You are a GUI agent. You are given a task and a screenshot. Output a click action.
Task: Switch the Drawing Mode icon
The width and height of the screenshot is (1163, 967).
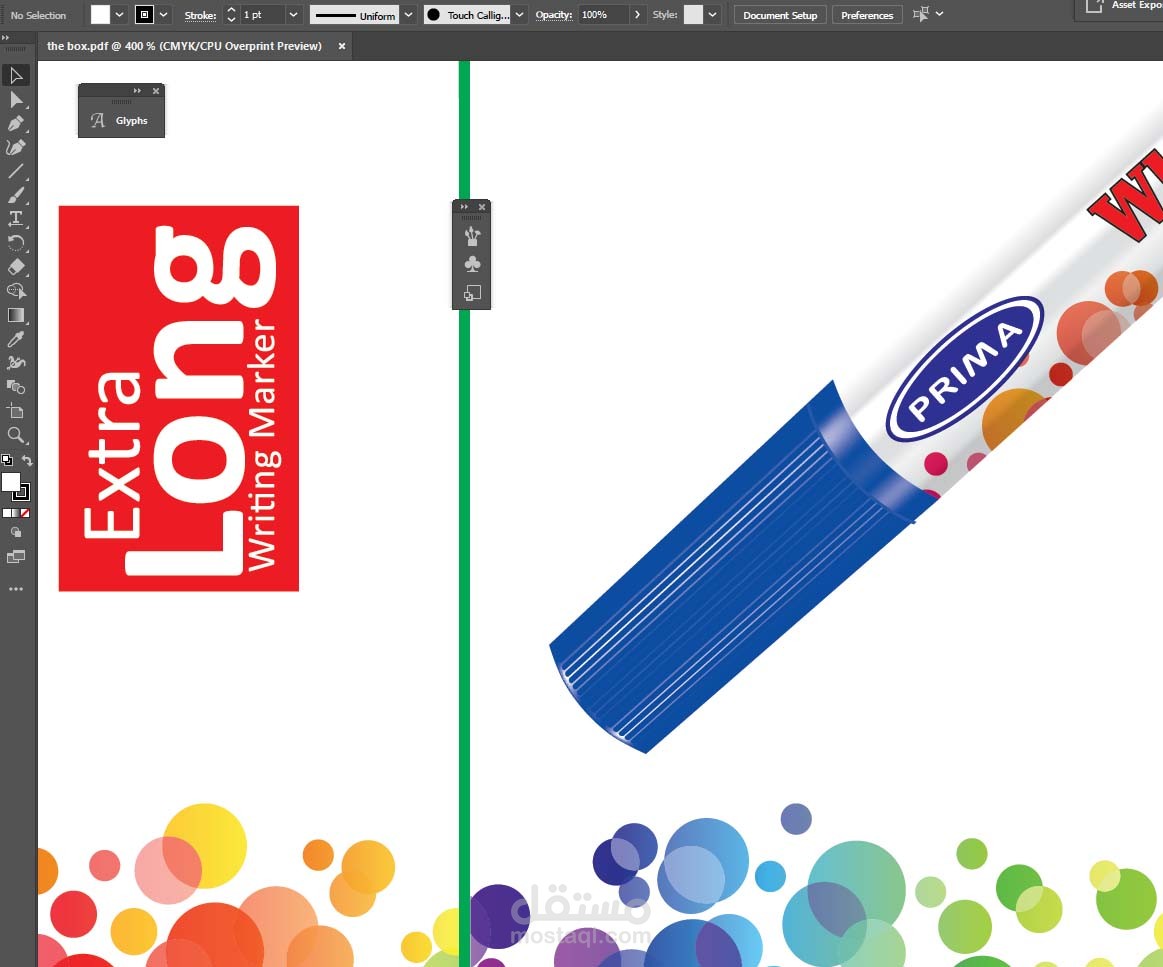click(x=16, y=532)
